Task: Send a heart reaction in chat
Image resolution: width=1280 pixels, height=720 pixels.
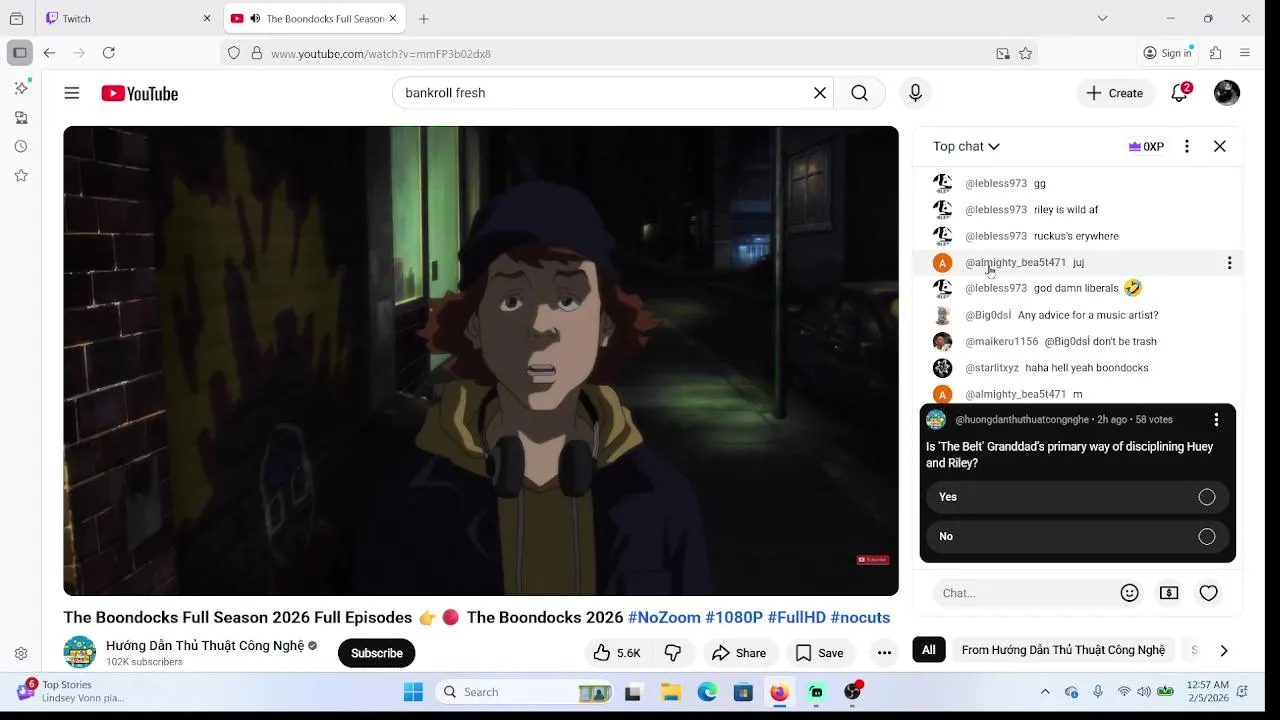Action: 1209,593
